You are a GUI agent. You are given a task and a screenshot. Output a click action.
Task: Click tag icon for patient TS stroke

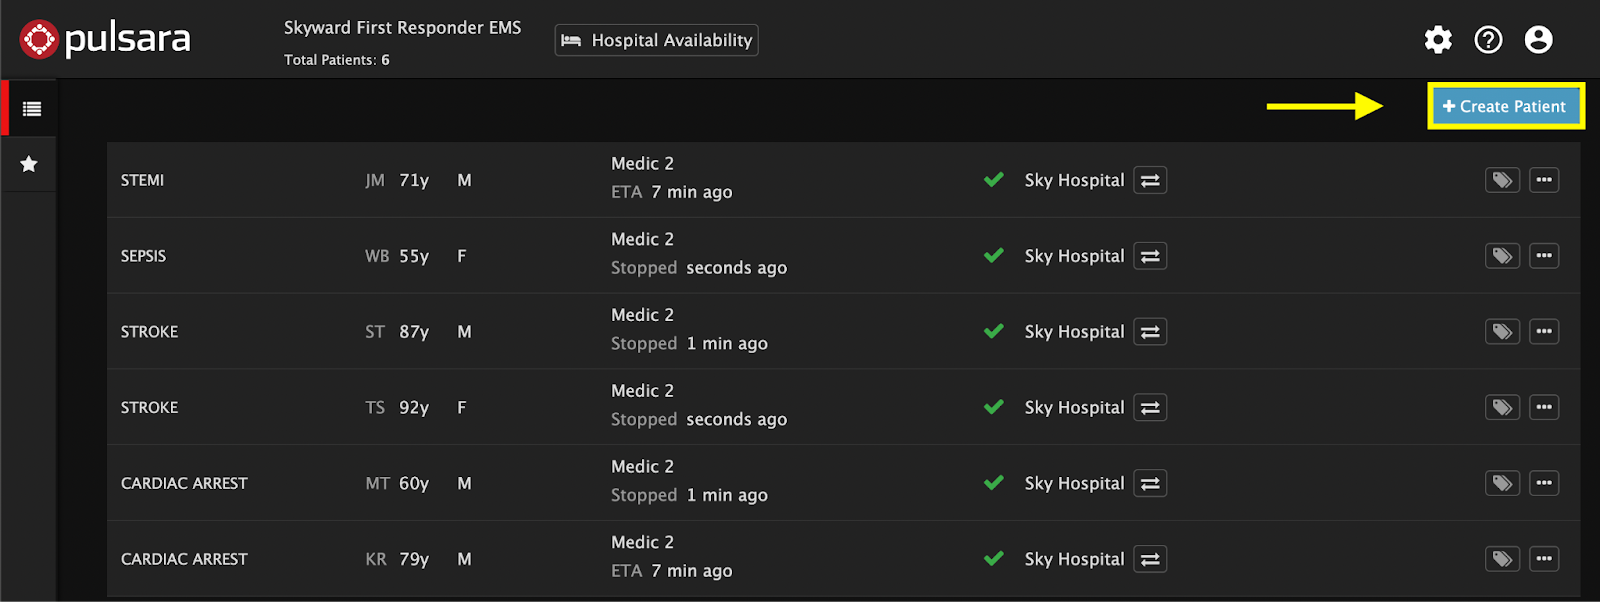(1502, 407)
